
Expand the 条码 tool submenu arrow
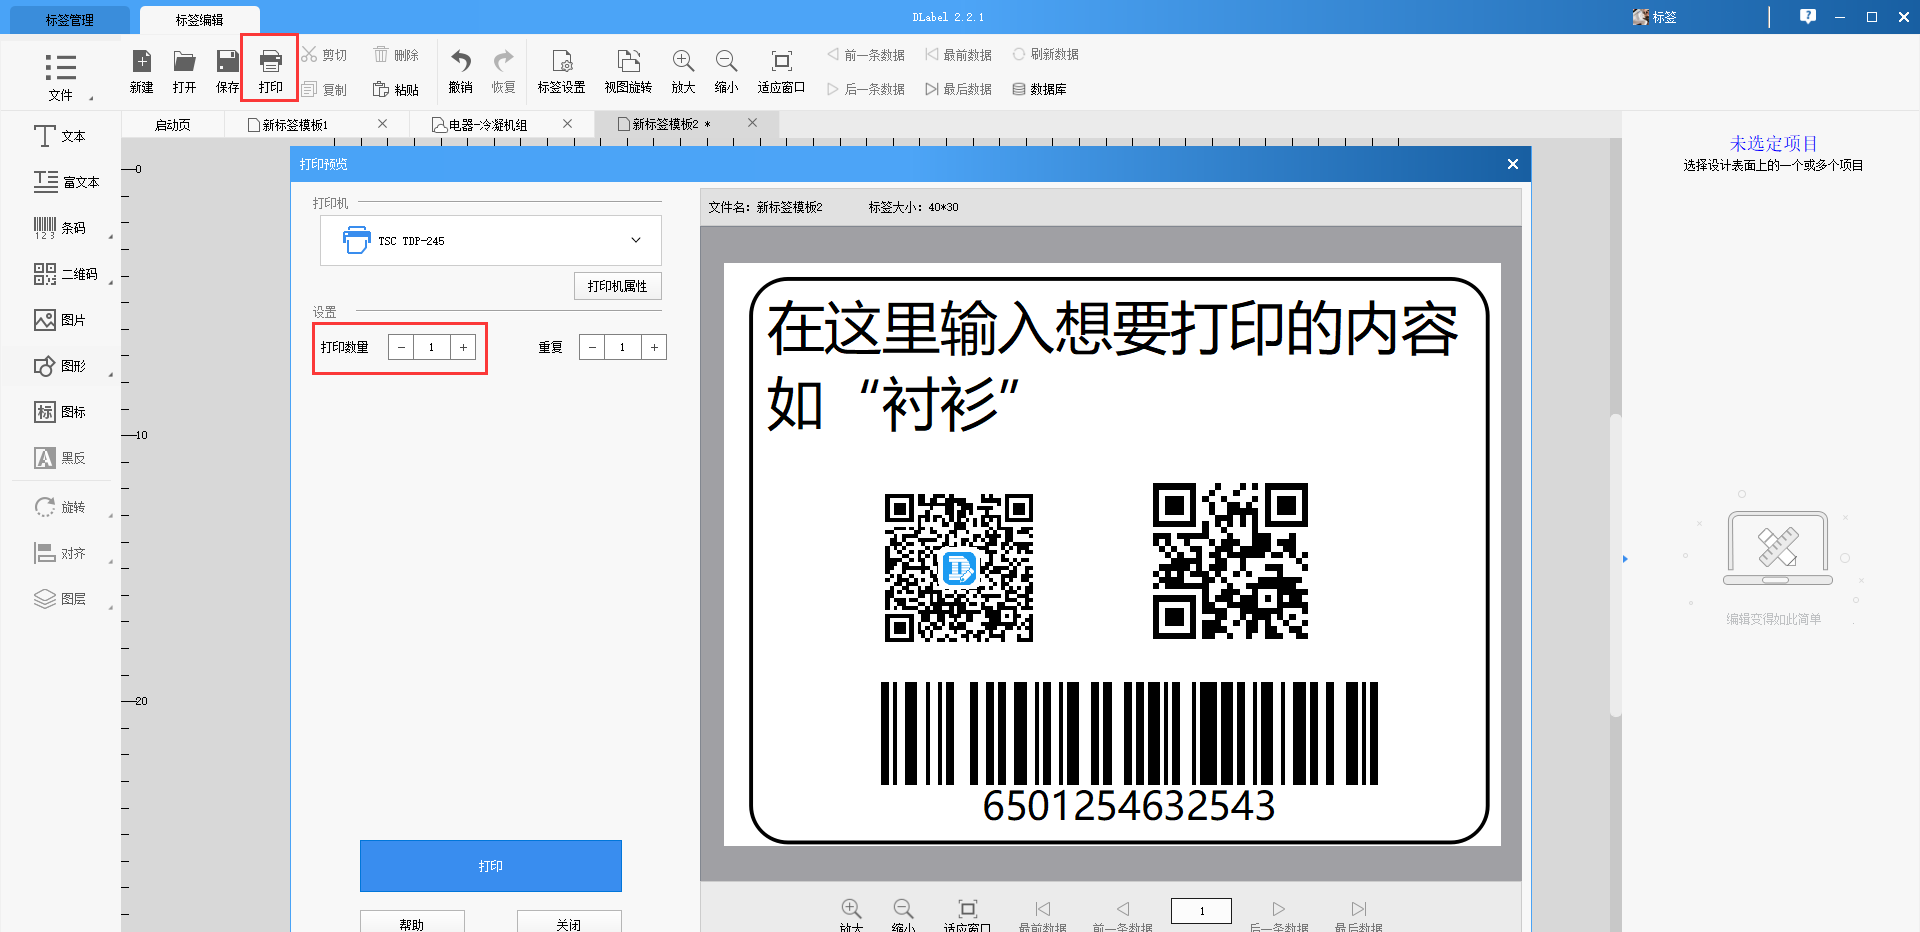pos(110,237)
